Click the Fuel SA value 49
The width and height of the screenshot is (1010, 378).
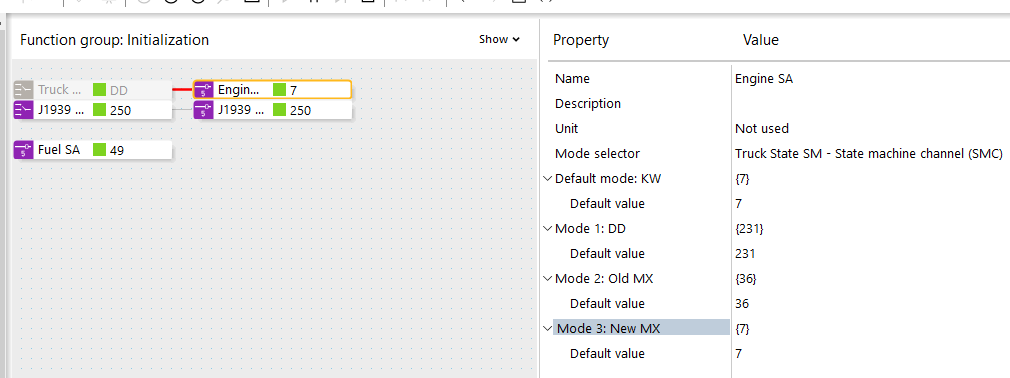pyautogui.click(x=117, y=151)
